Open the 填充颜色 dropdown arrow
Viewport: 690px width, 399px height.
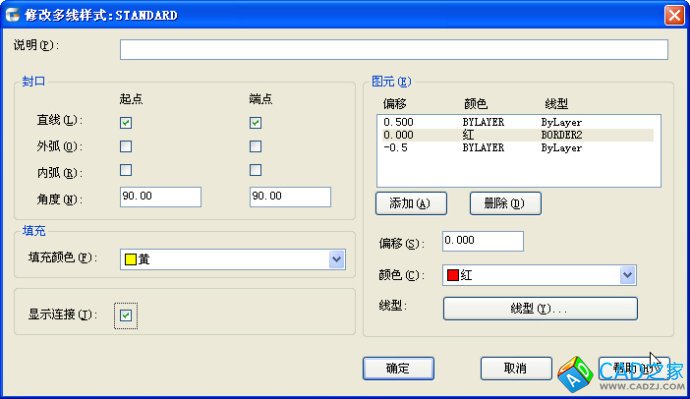pyautogui.click(x=337, y=260)
